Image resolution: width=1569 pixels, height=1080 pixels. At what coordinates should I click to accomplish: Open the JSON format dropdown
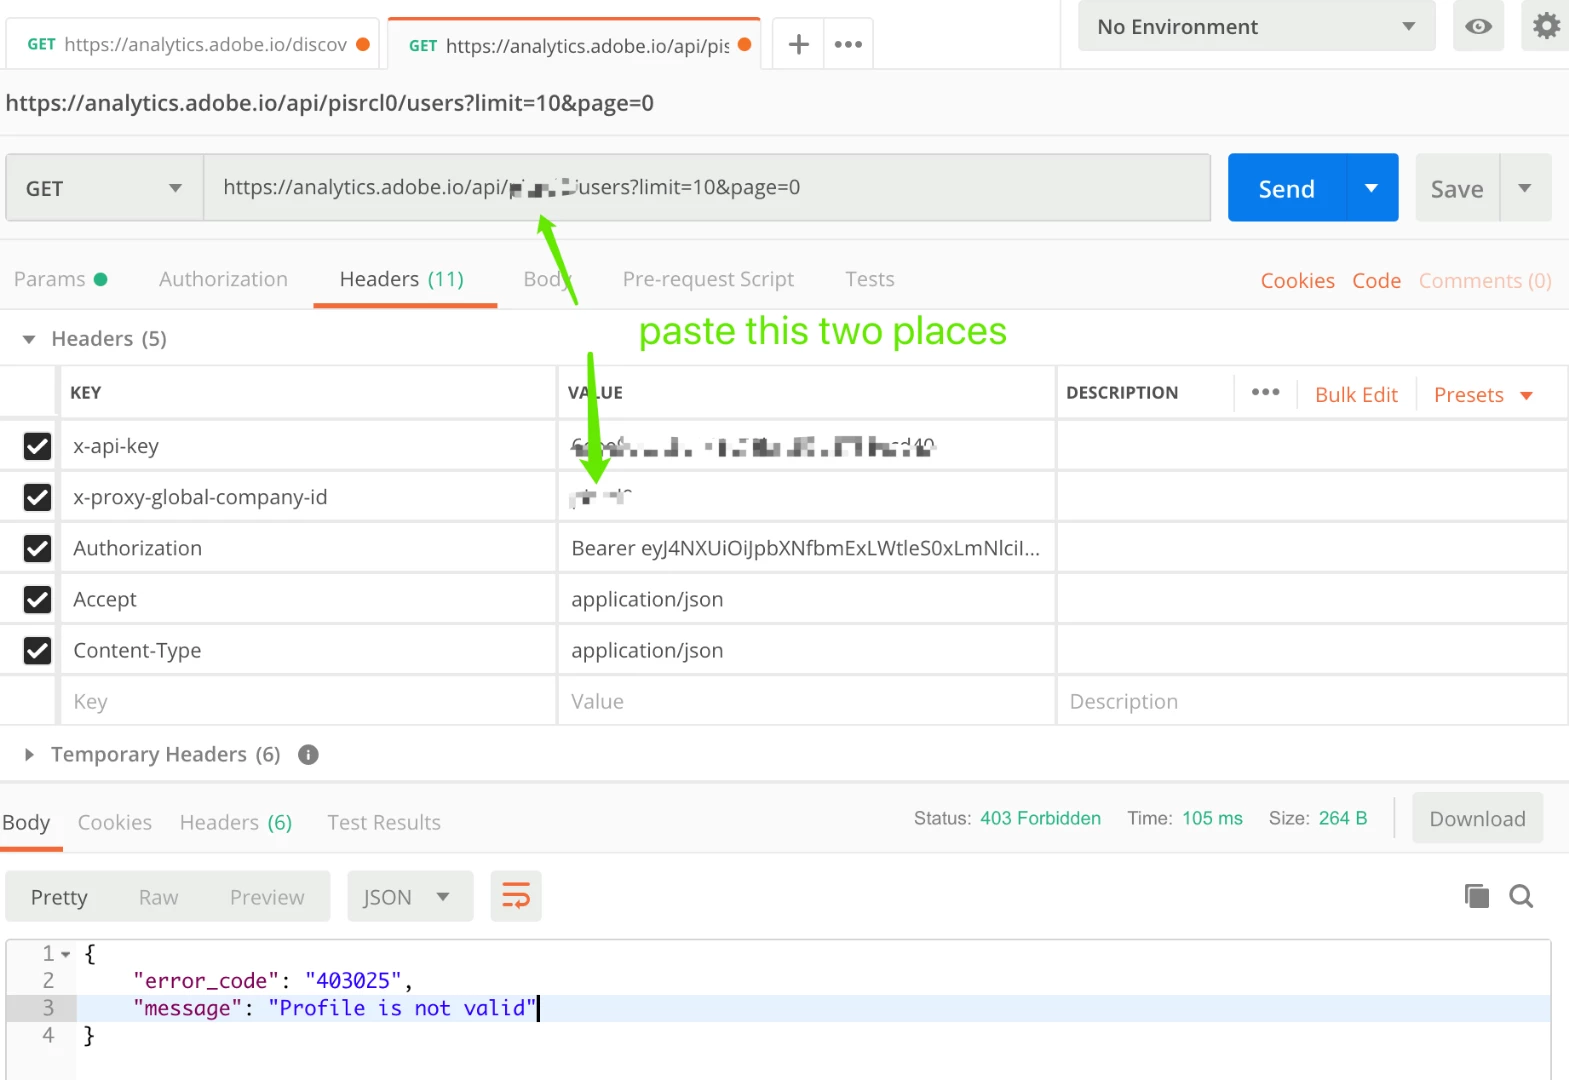point(410,896)
